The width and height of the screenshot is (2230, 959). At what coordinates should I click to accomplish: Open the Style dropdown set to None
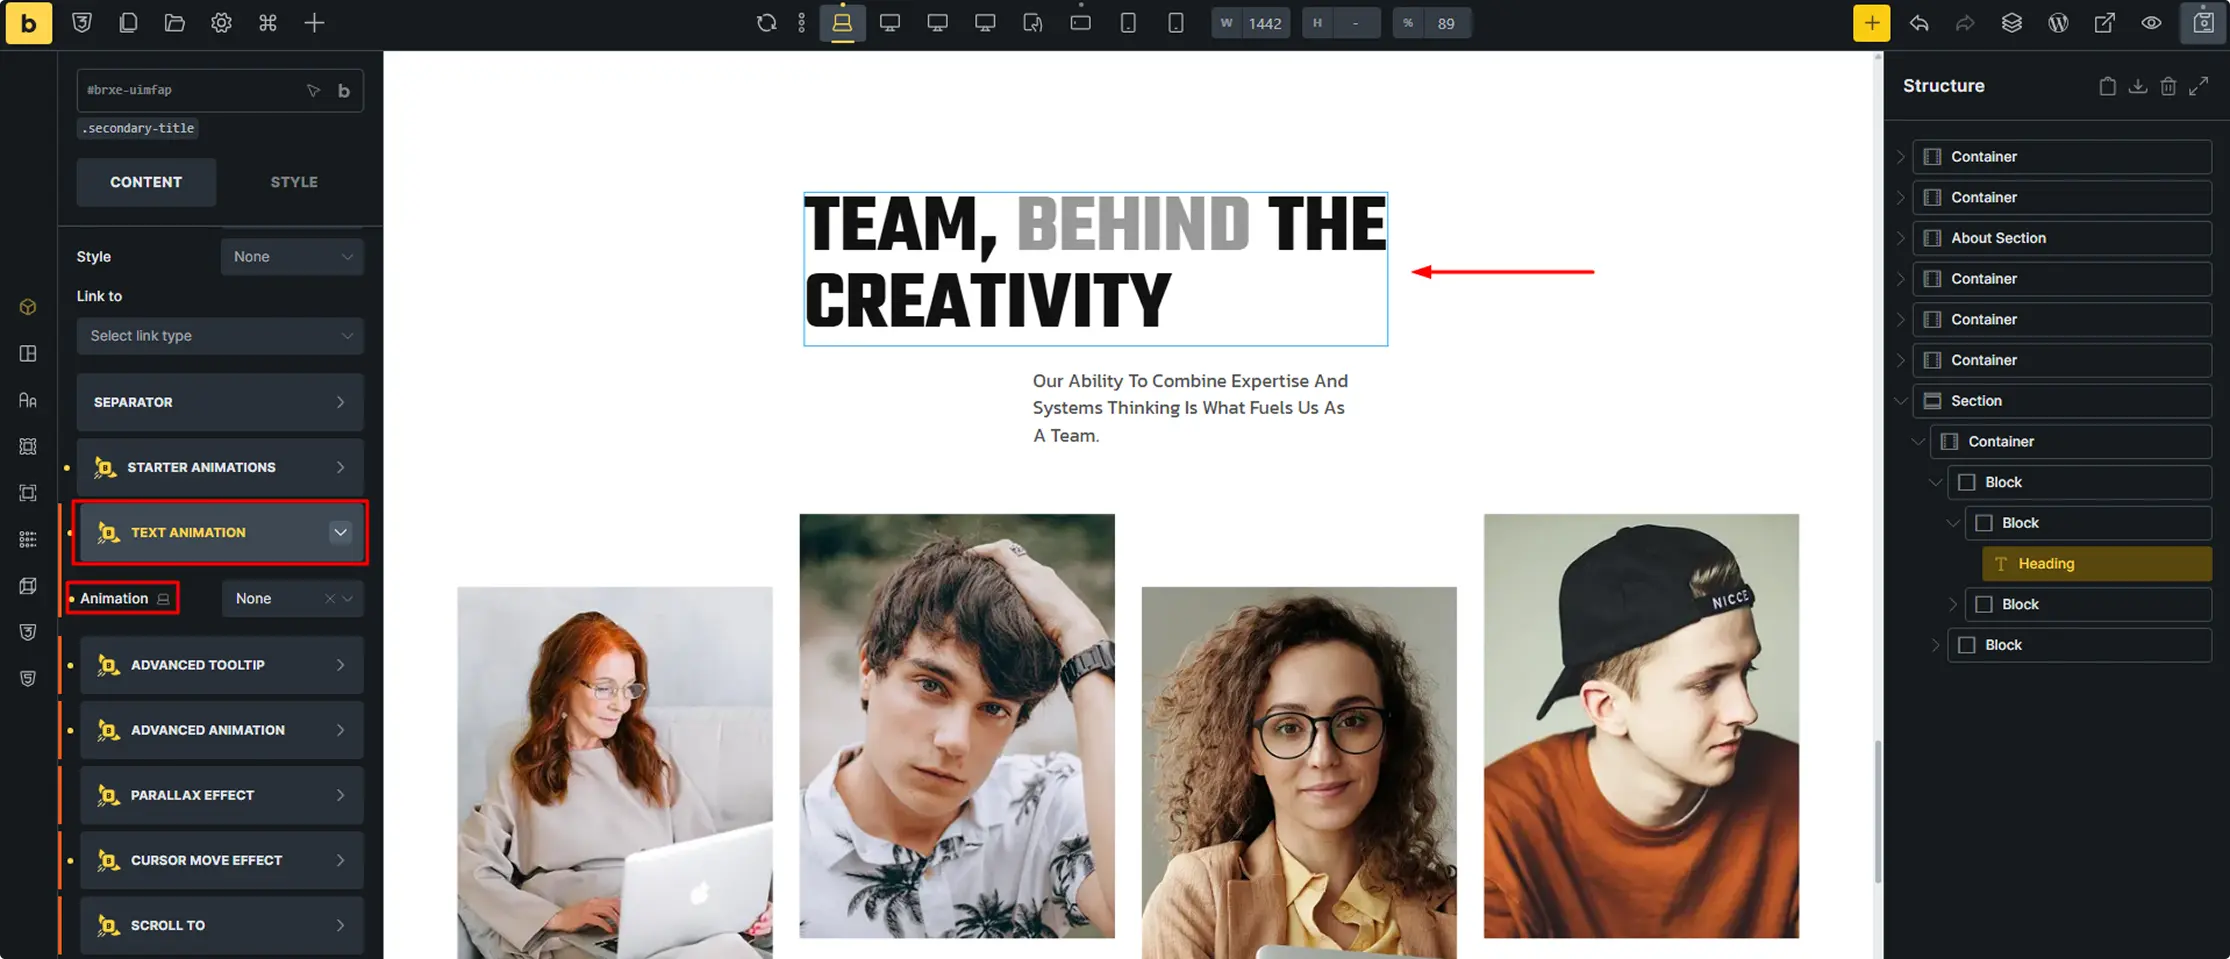click(292, 257)
